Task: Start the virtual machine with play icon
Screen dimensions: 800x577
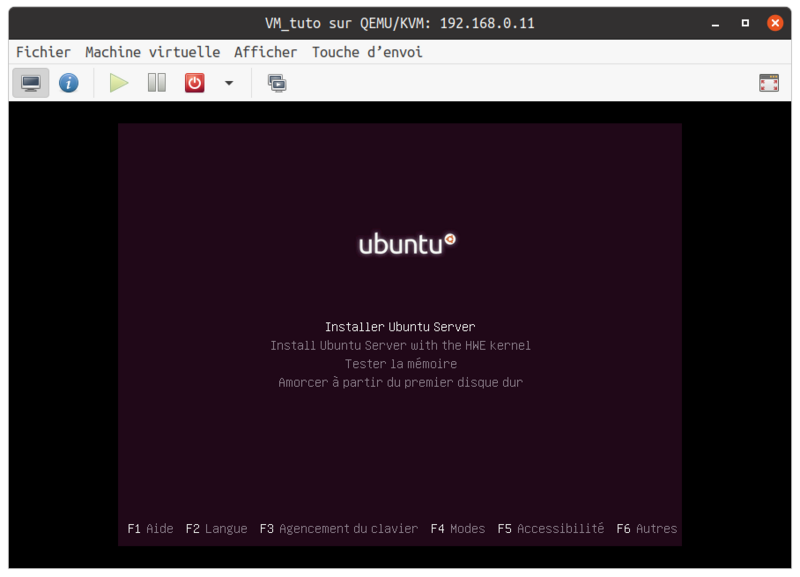Action: (x=119, y=83)
